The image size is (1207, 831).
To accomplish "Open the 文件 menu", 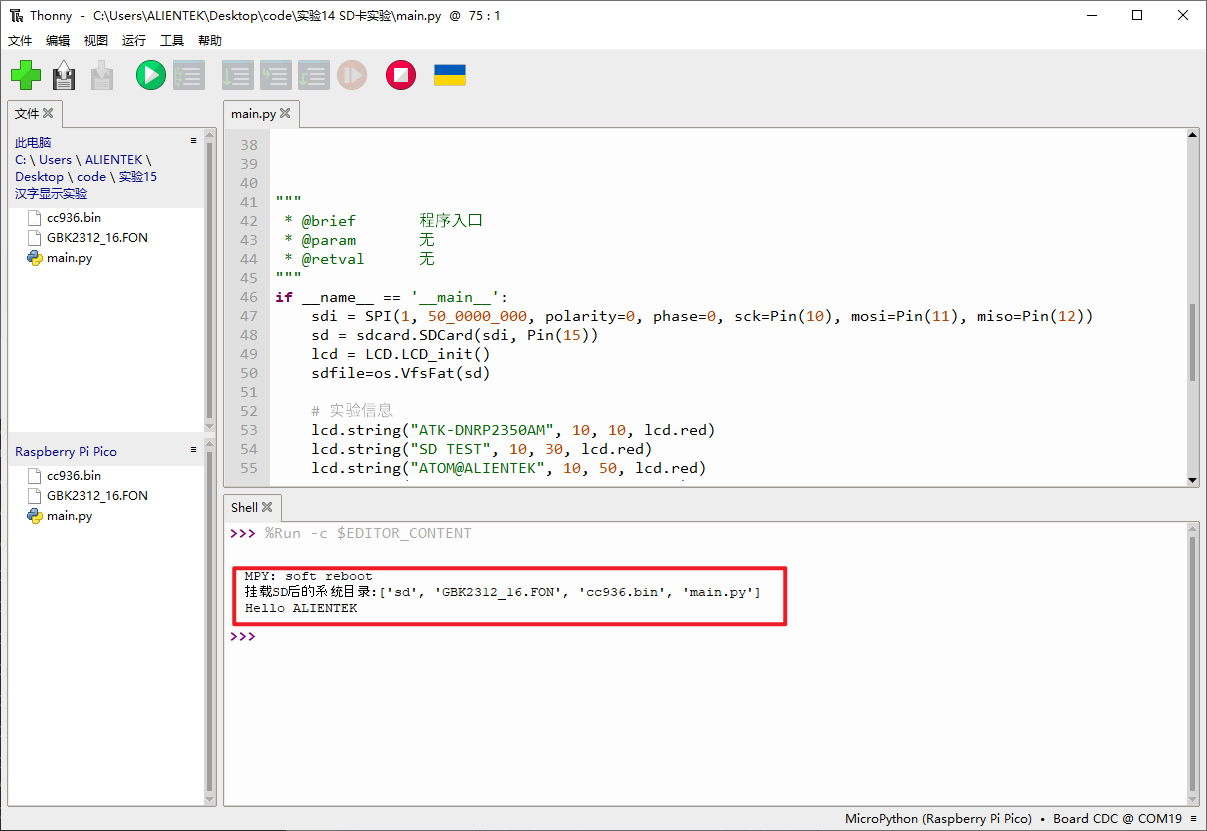I will click(21, 41).
